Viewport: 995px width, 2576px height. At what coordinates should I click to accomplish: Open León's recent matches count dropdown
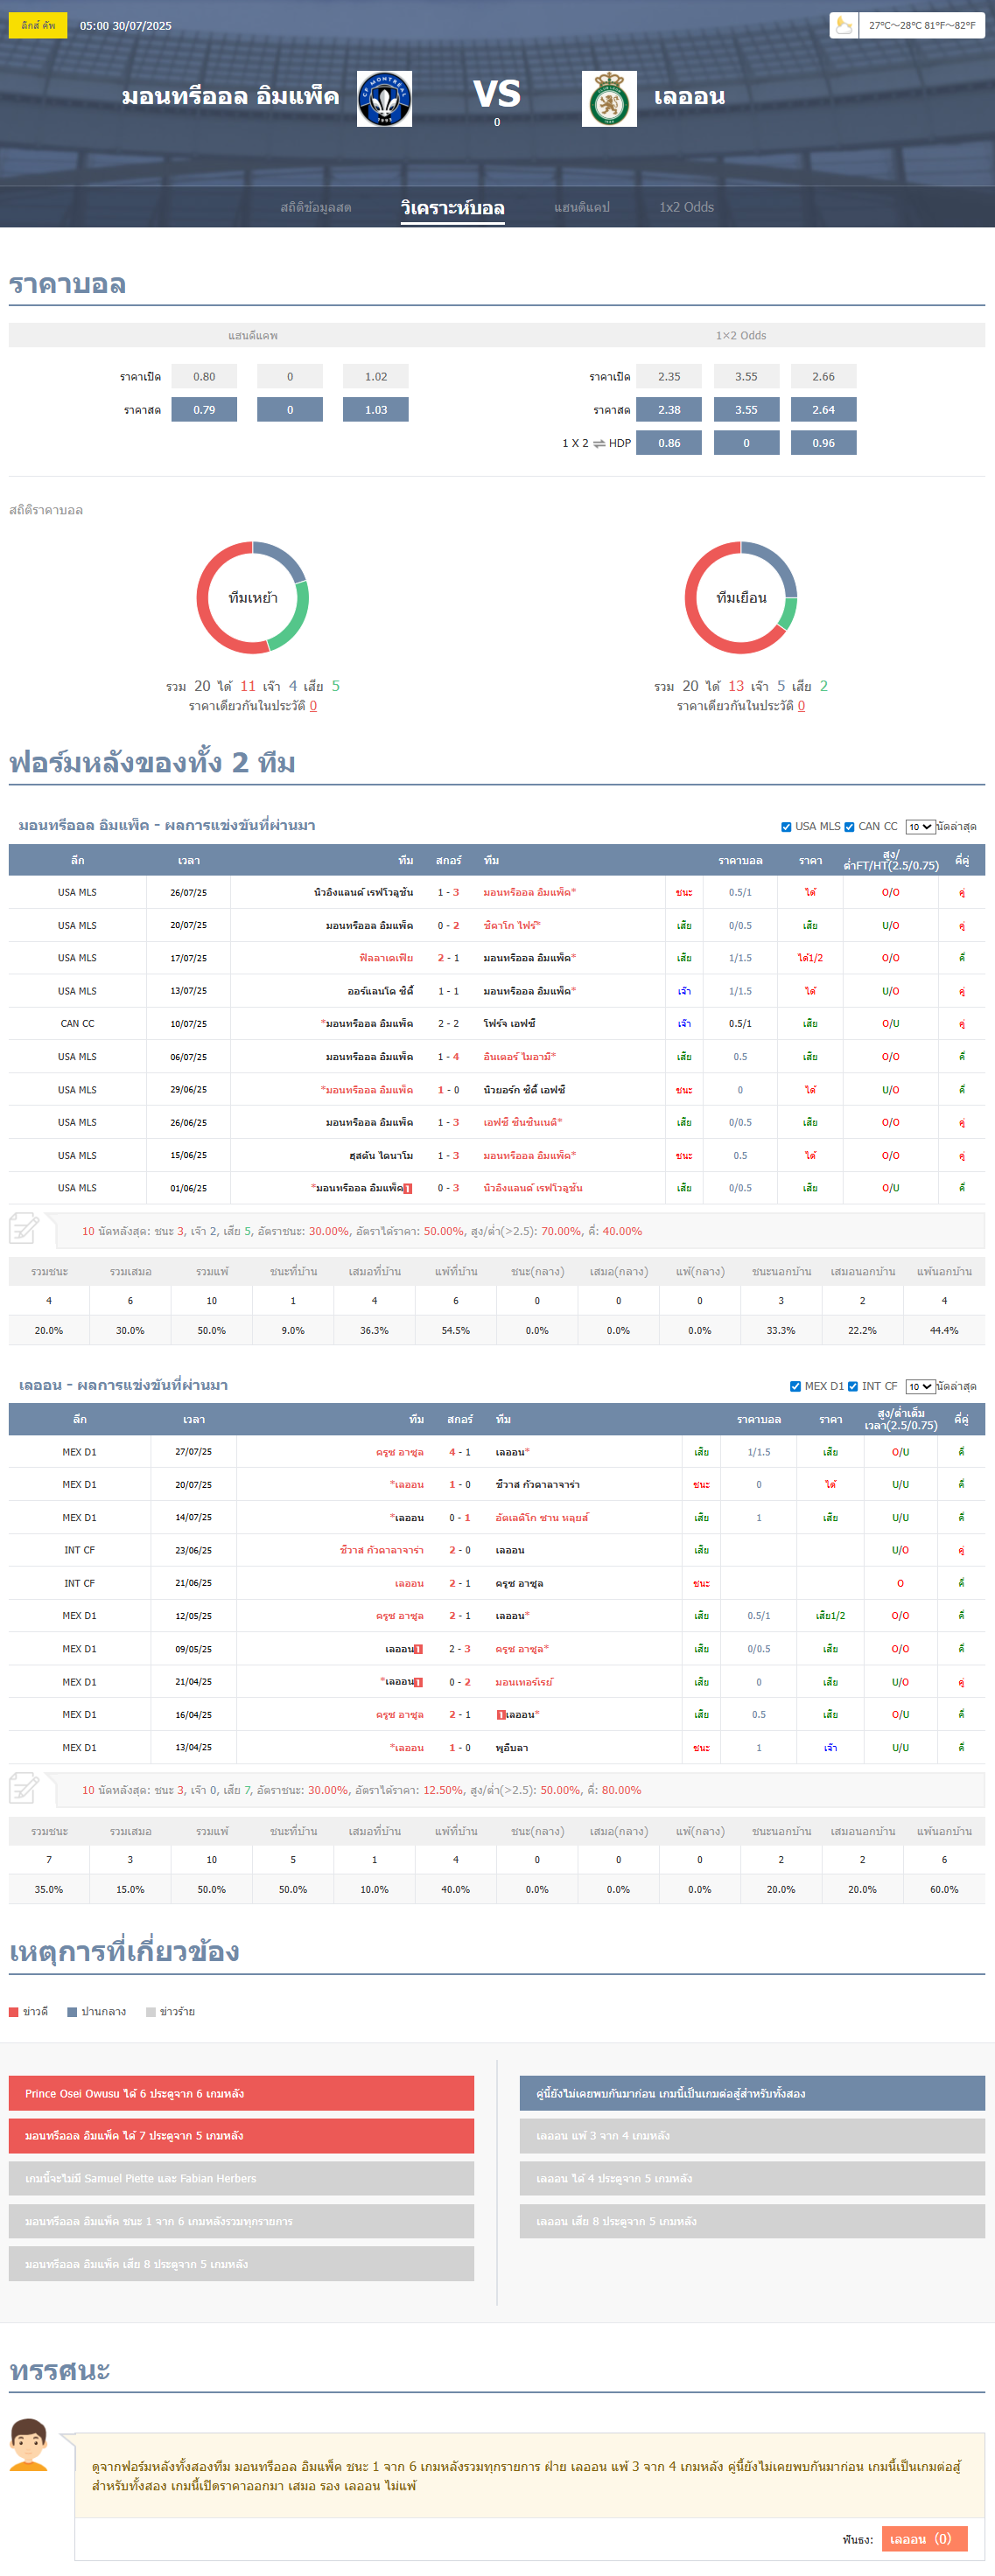(920, 1386)
